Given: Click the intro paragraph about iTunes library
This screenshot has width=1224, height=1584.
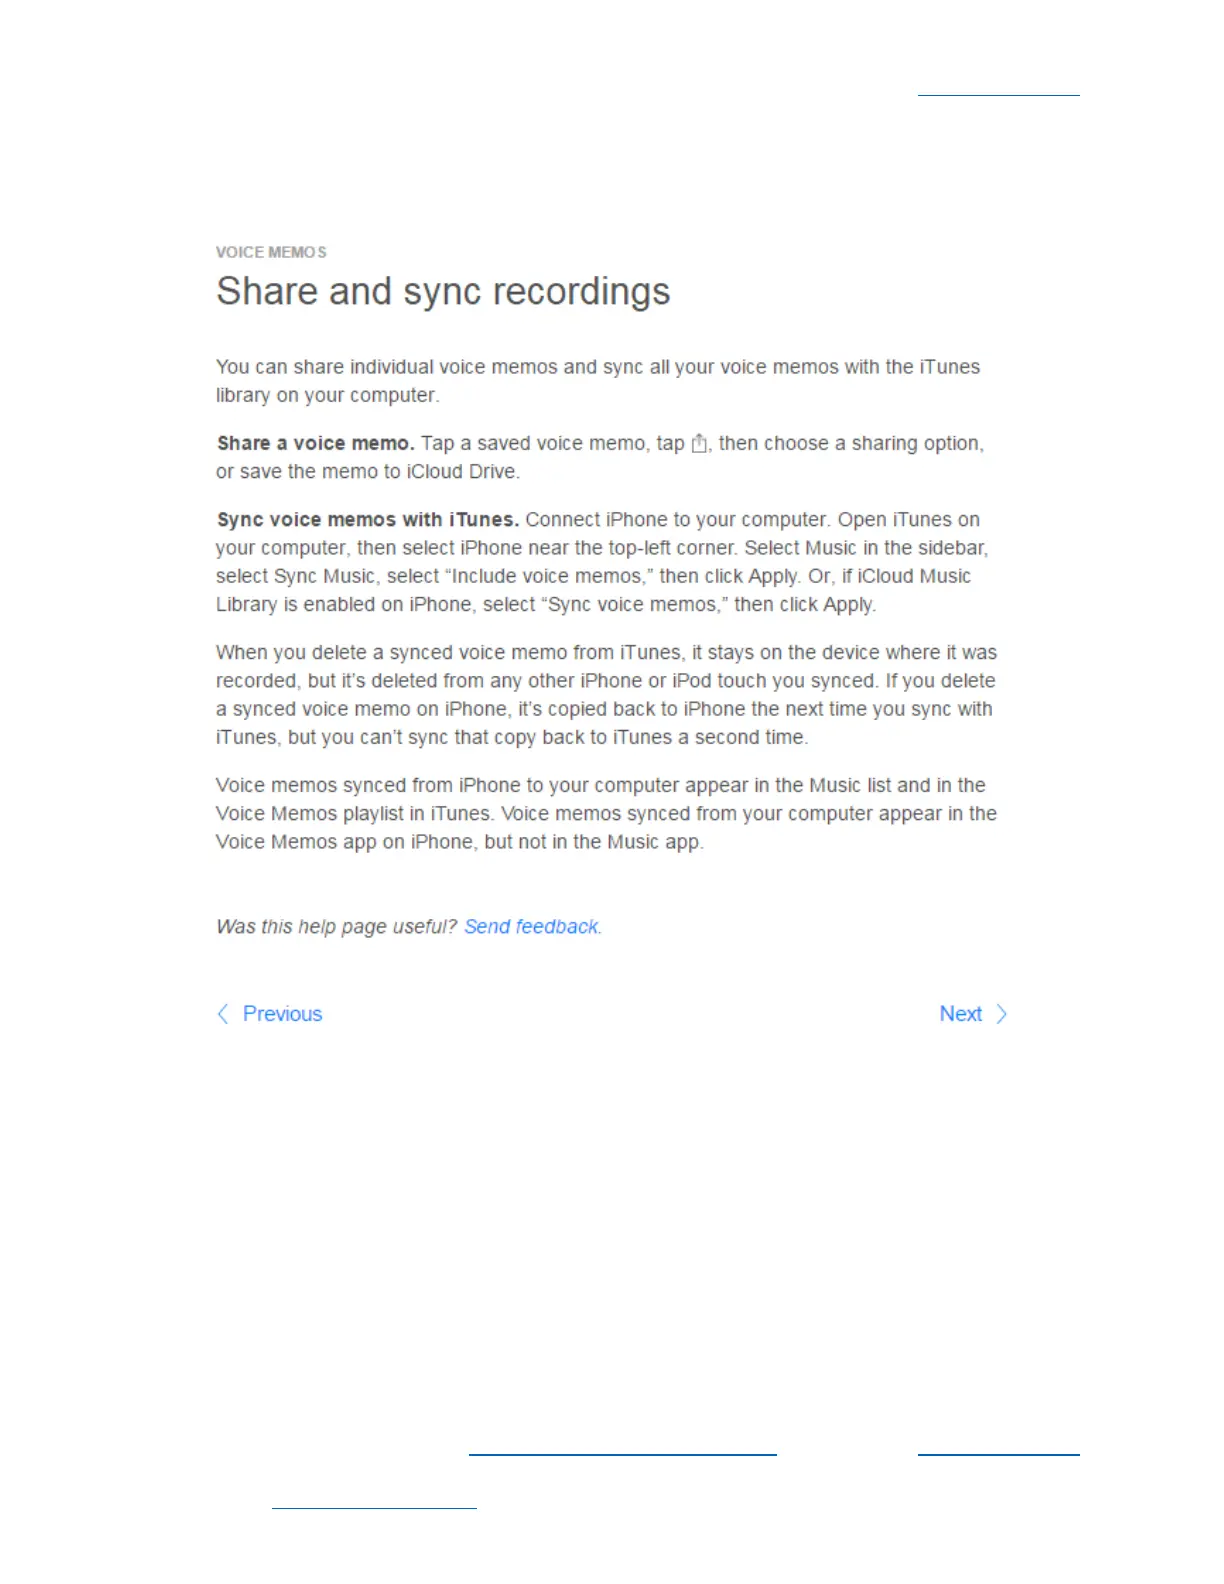Looking at the screenshot, I should click(598, 381).
